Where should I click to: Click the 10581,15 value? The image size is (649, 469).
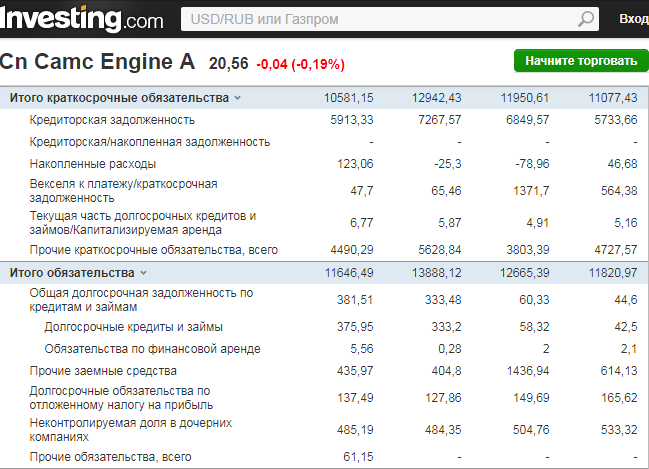pos(349,98)
